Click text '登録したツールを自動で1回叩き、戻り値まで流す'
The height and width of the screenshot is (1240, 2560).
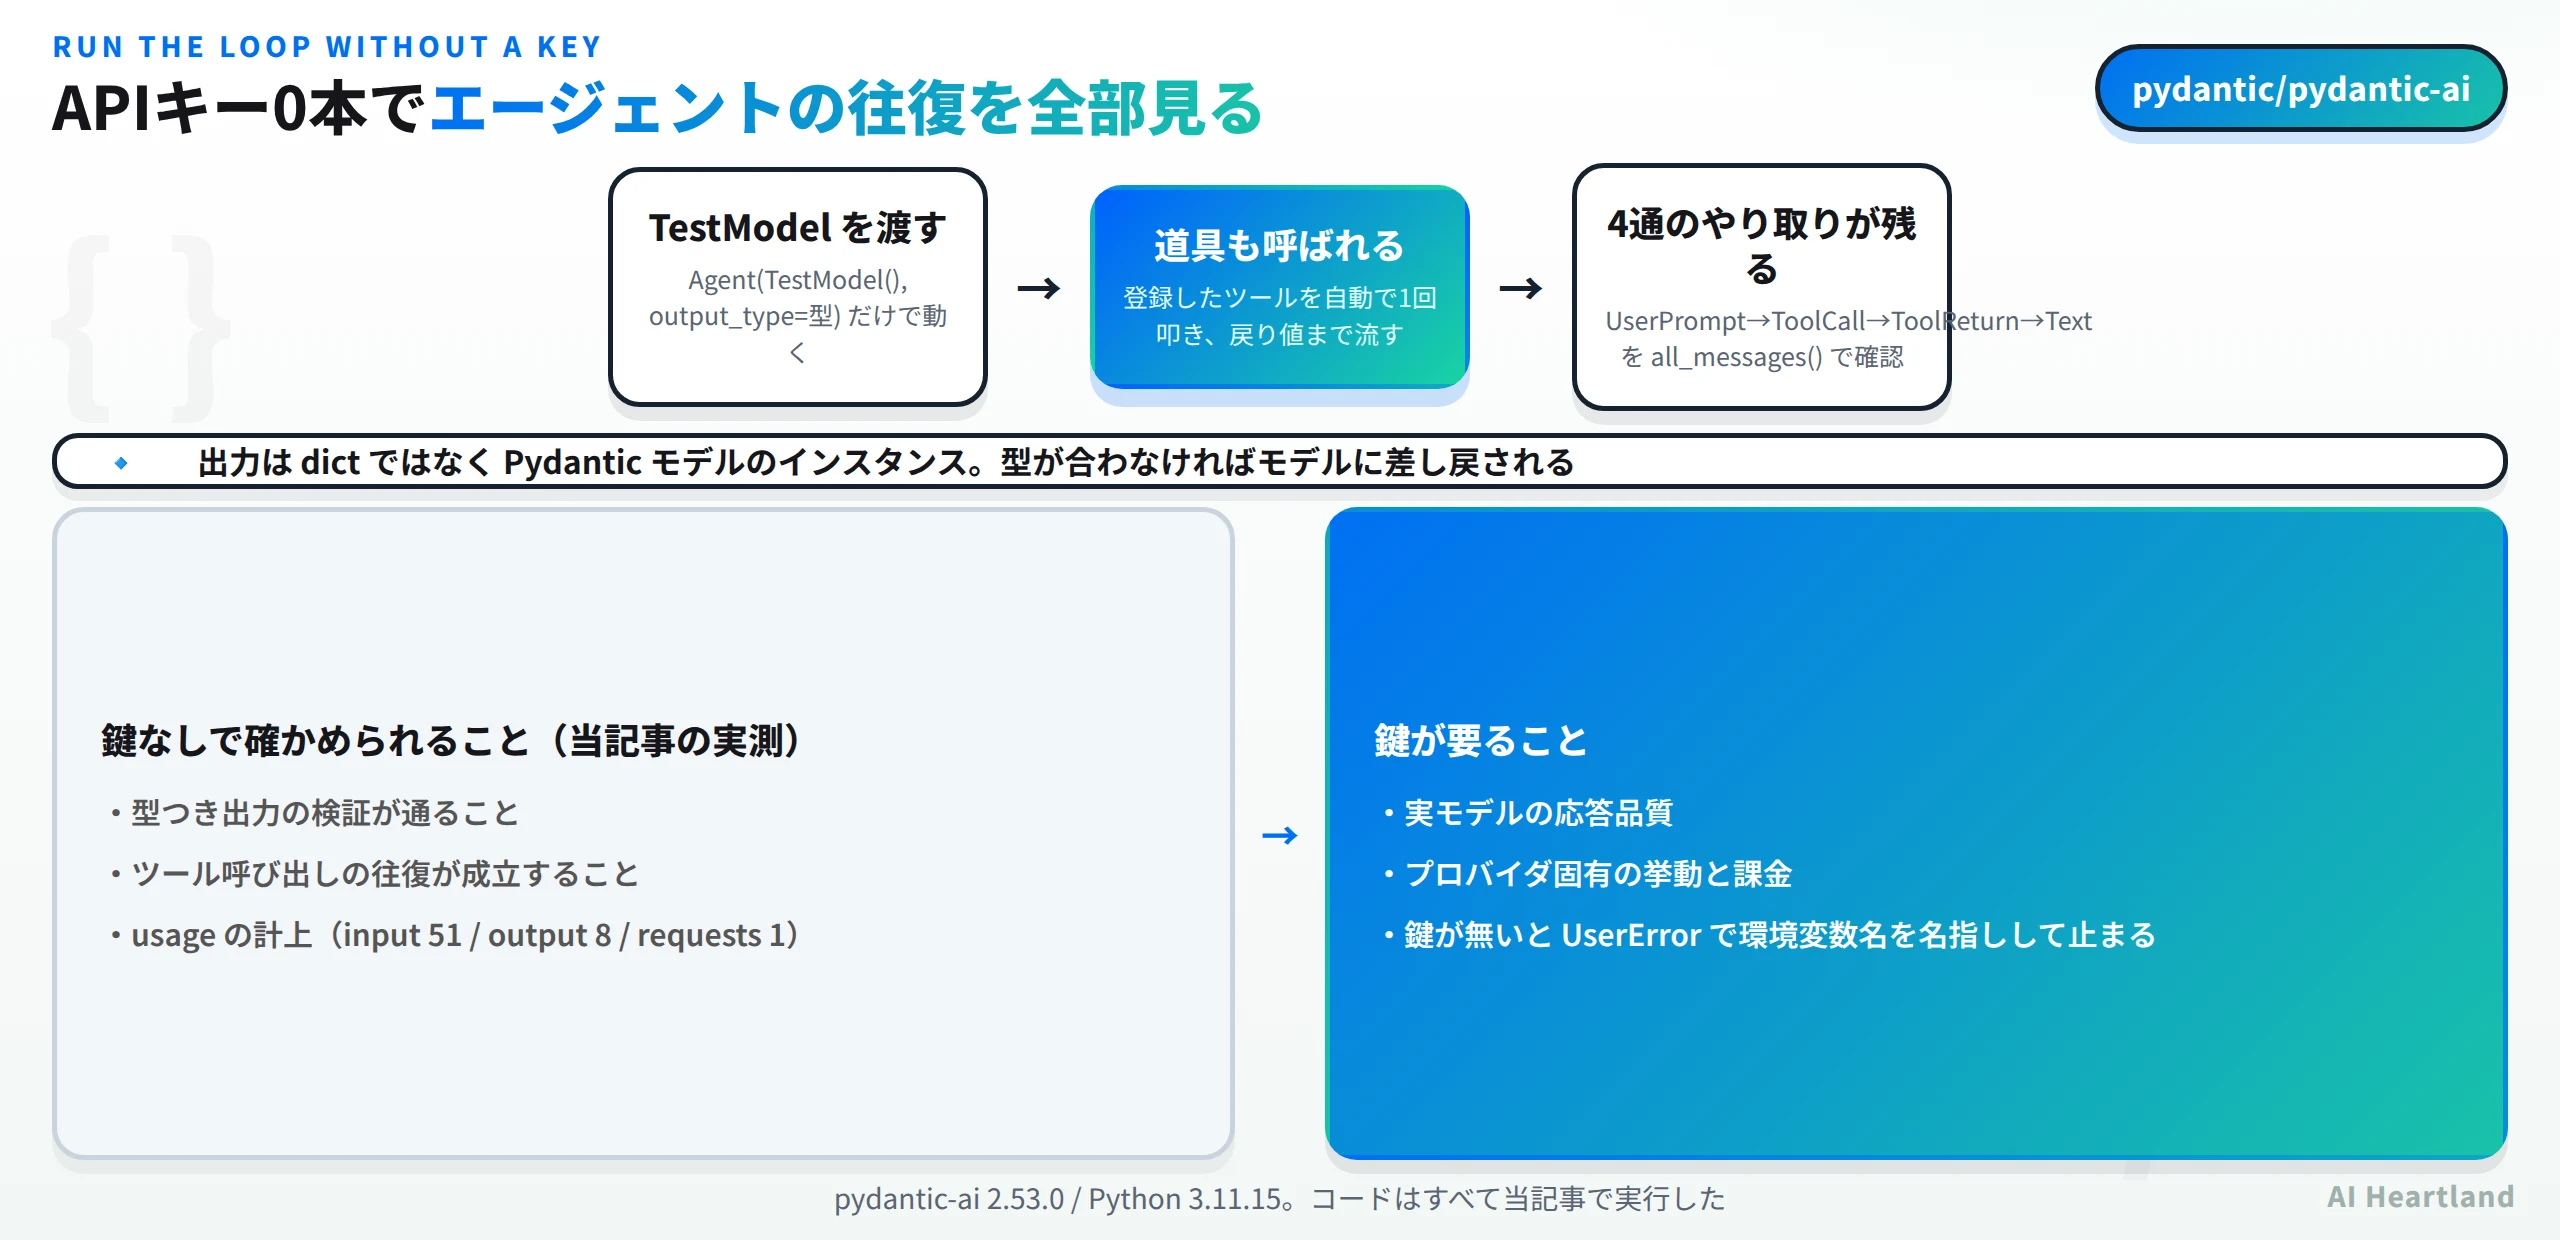click(1279, 315)
